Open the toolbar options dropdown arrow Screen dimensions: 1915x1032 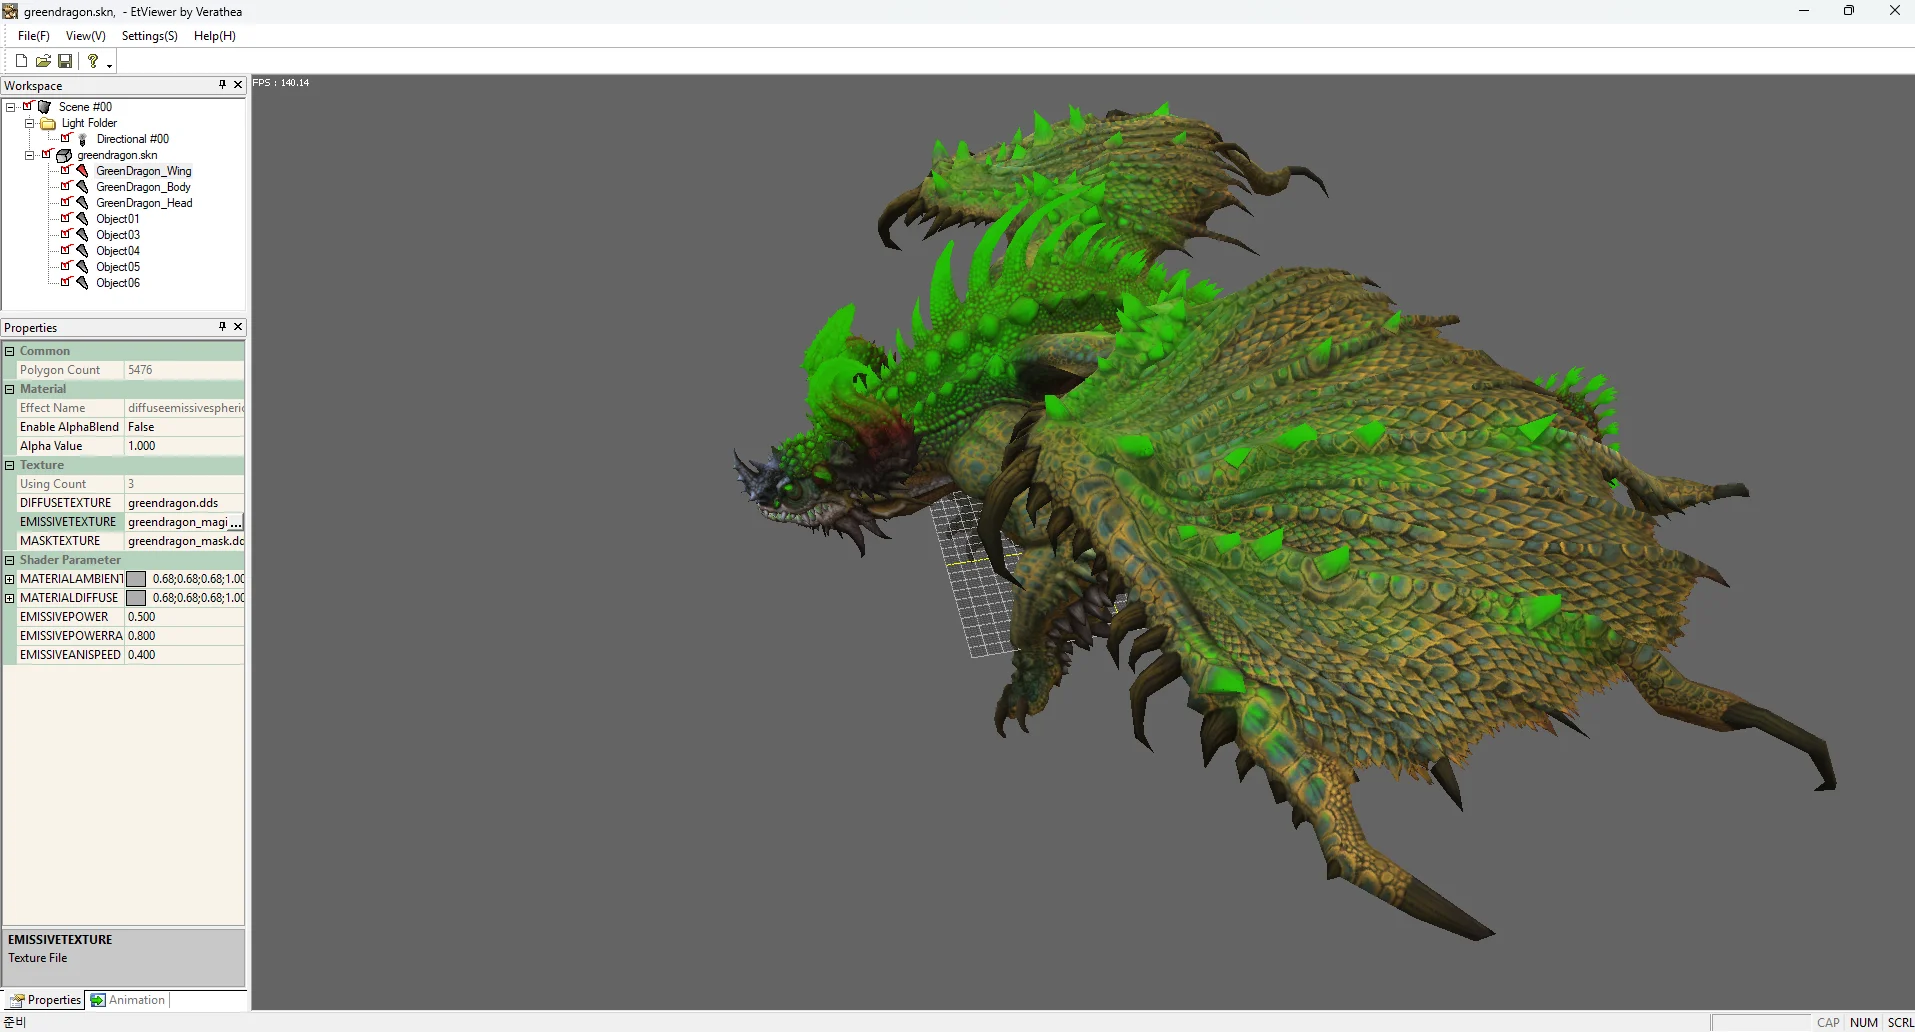109,65
